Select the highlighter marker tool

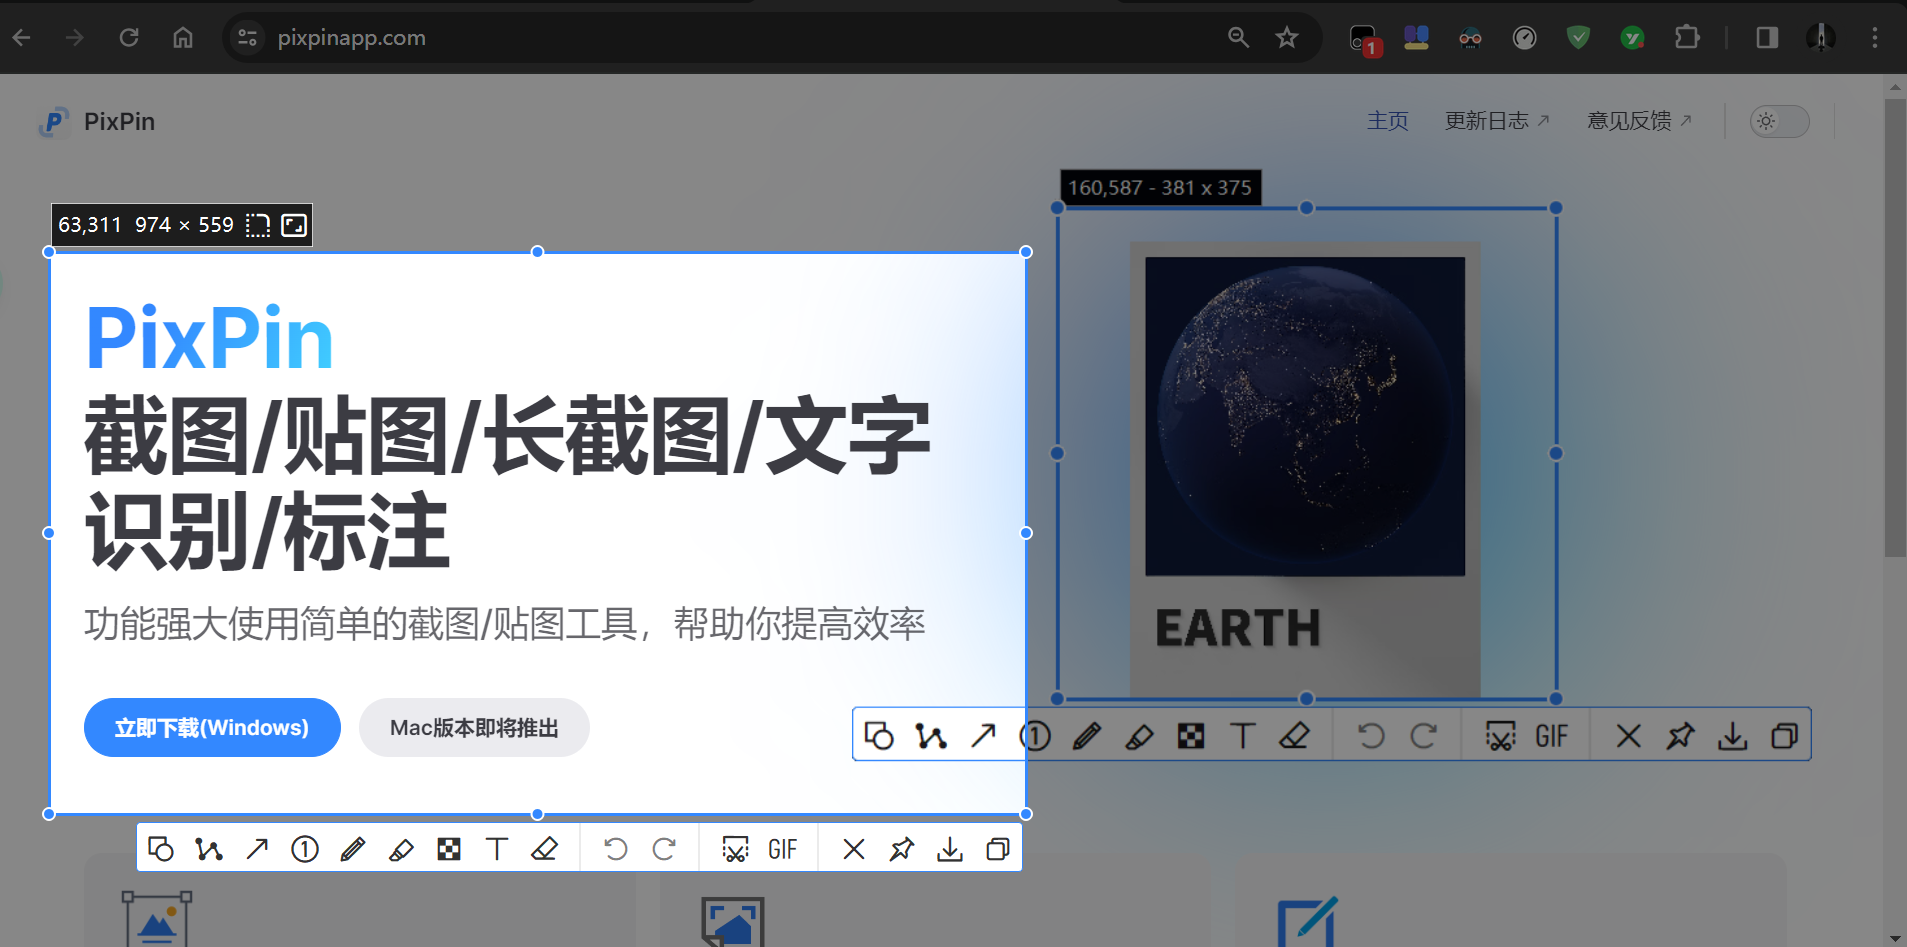(x=400, y=848)
